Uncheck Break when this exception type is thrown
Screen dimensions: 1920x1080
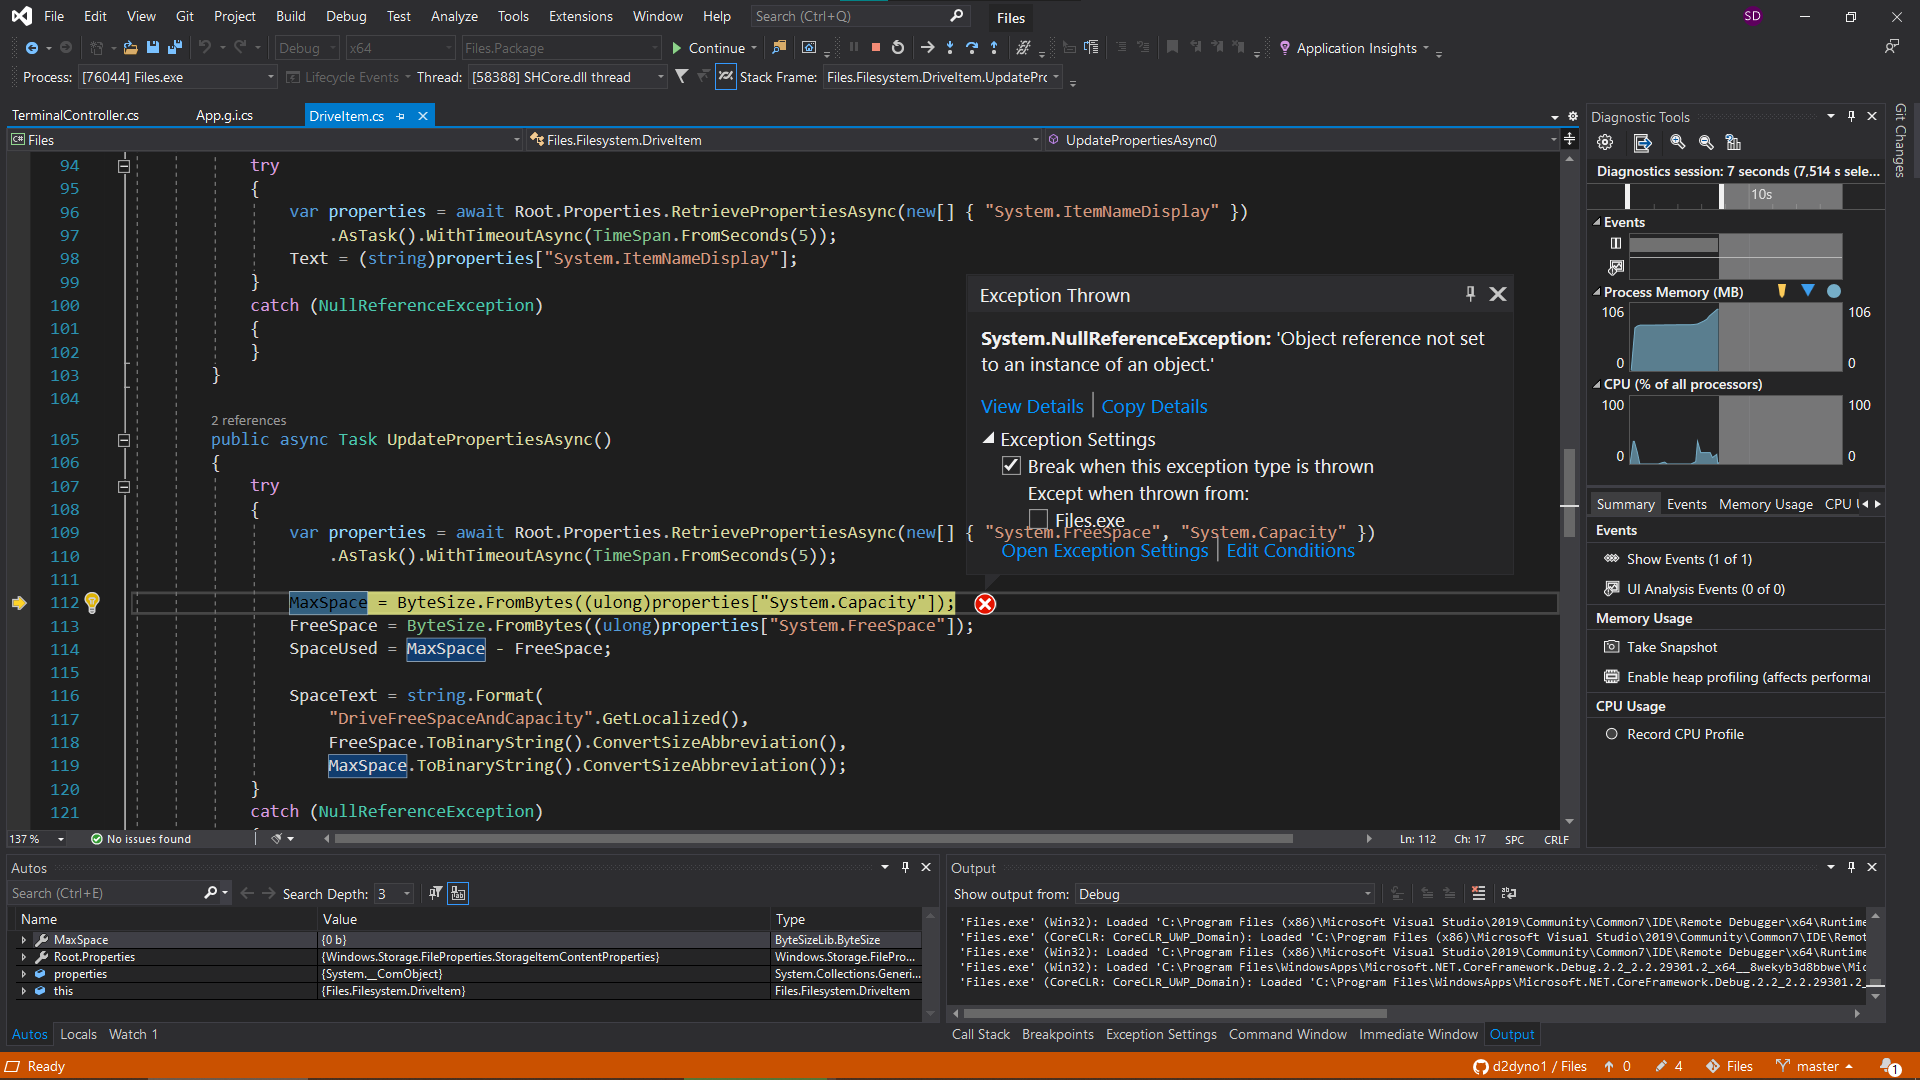tap(1012, 466)
